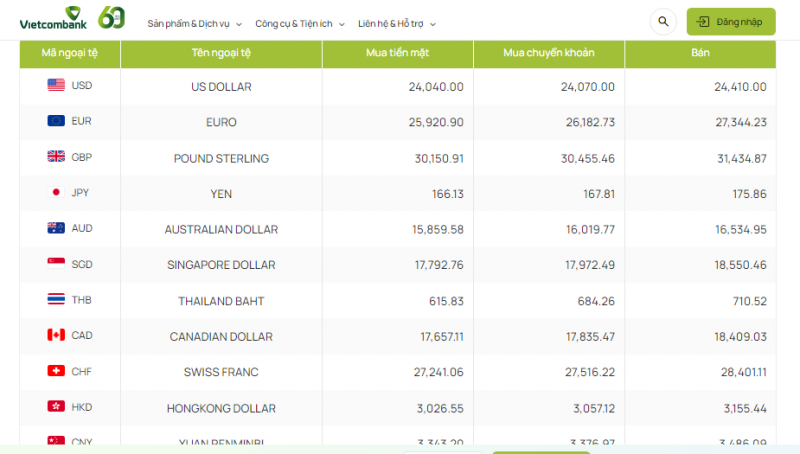The width and height of the screenshot is (800, 454).
Task: Click the Bán column header
Action: click(x=700, y=53)
